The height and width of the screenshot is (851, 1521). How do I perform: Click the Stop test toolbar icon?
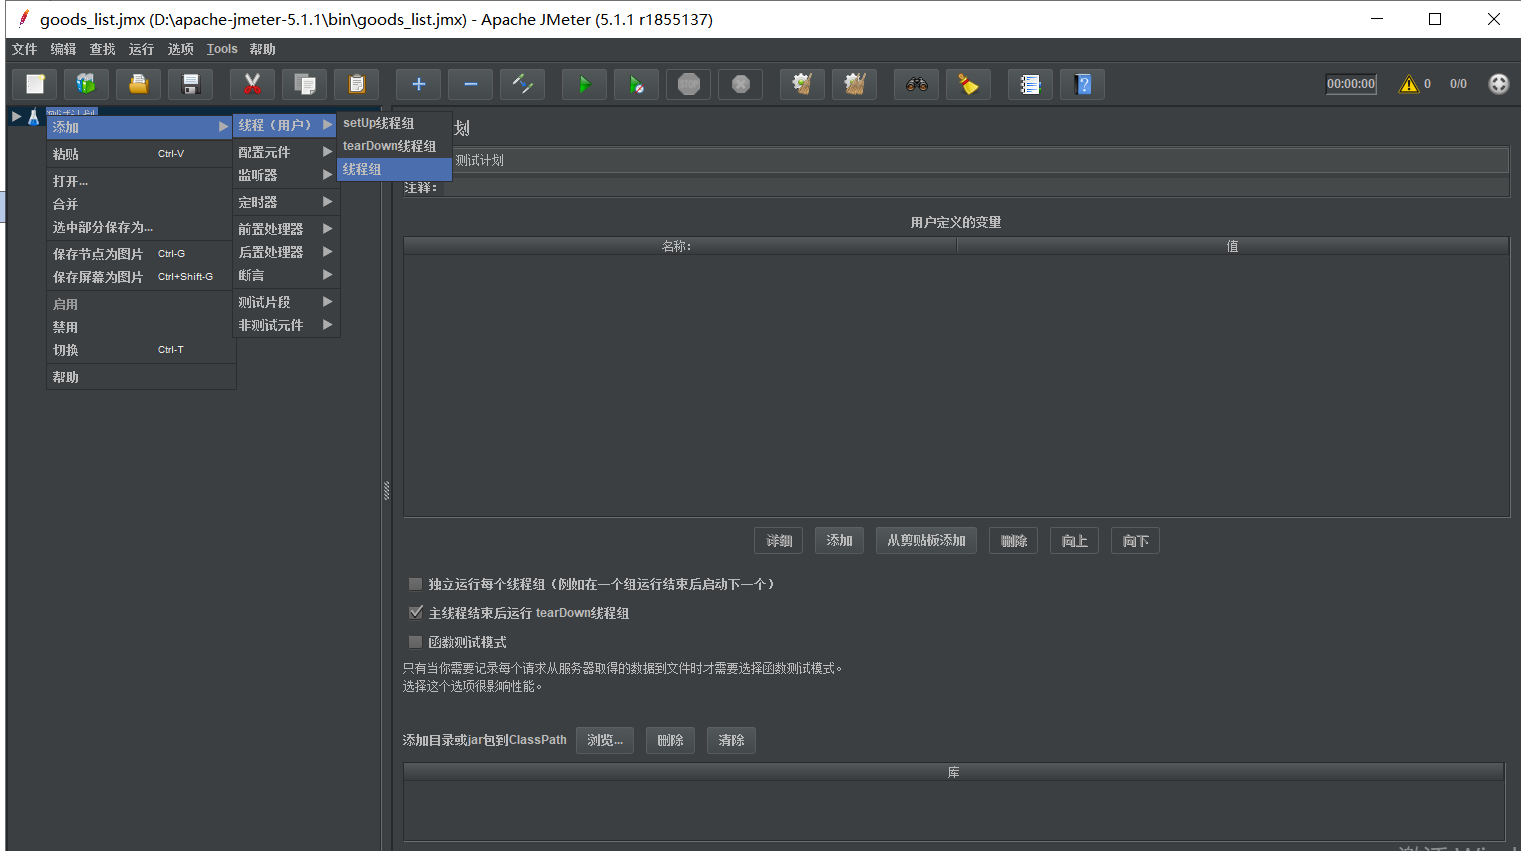[689, 84]
